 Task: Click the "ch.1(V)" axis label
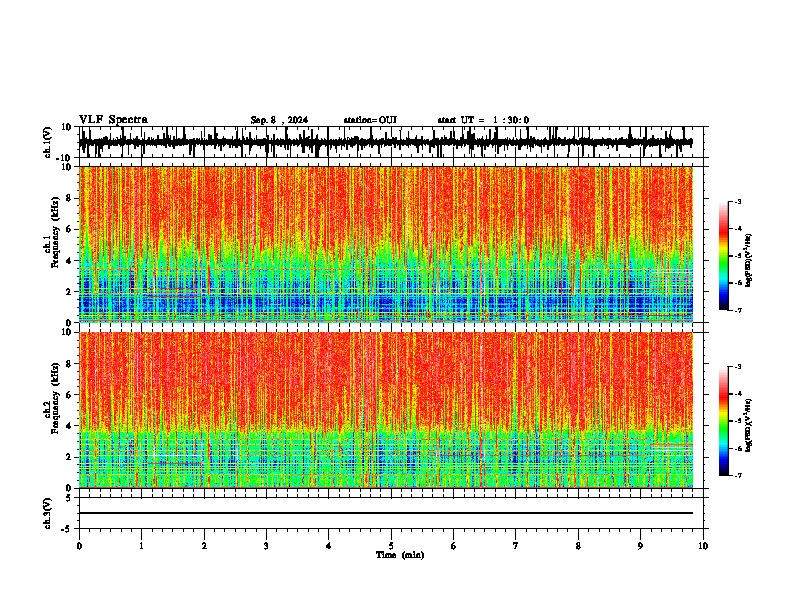tap(47, 142)
